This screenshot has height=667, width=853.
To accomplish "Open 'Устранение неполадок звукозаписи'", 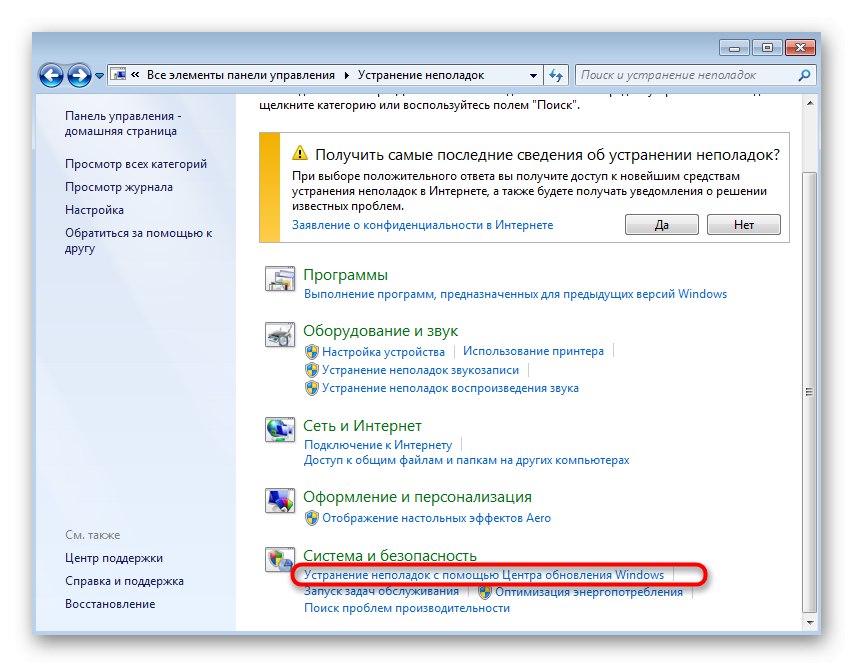I will tap(420, 370).
